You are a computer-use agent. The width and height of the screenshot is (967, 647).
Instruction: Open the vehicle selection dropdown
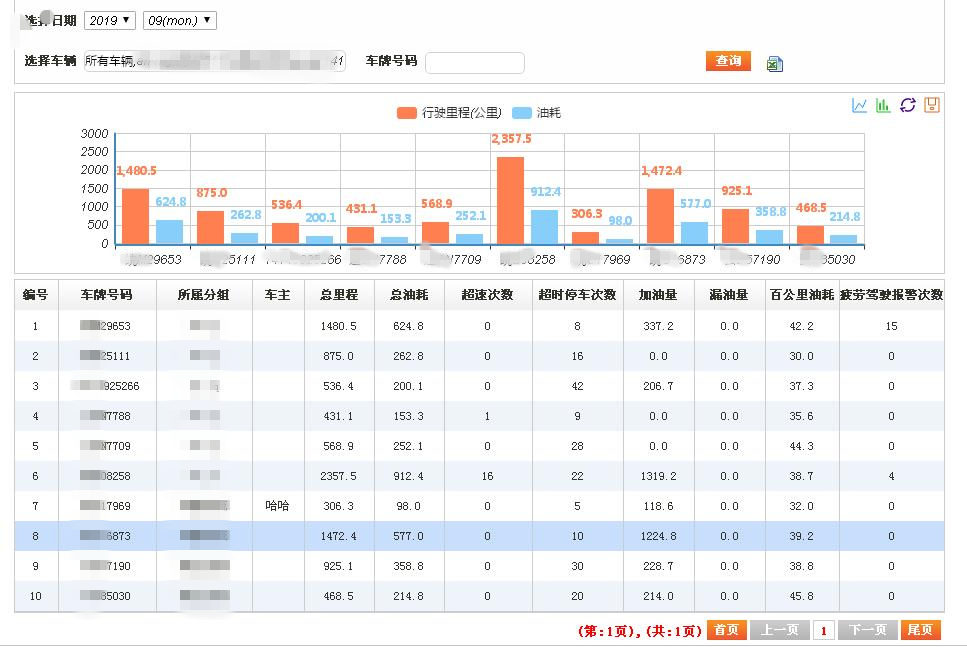click(215, 61)
